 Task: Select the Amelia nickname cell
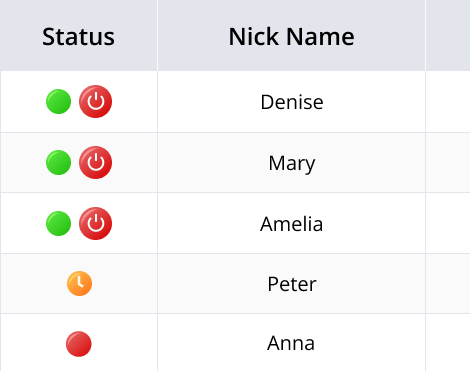(291, 223)
